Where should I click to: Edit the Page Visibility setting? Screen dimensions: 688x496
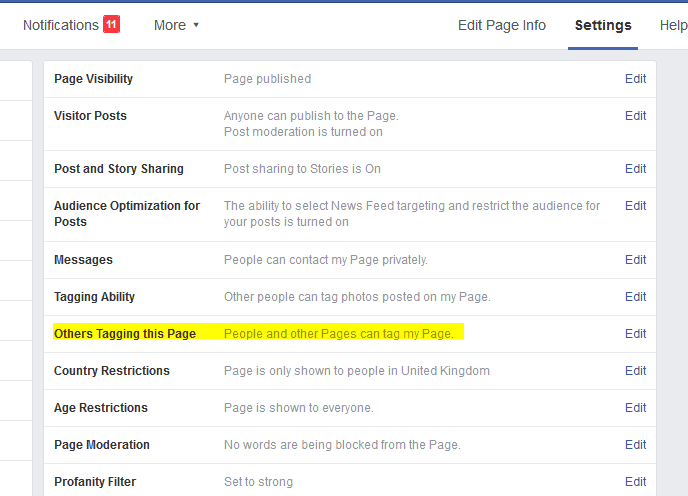pyautogui.click(x=635, y=79)
